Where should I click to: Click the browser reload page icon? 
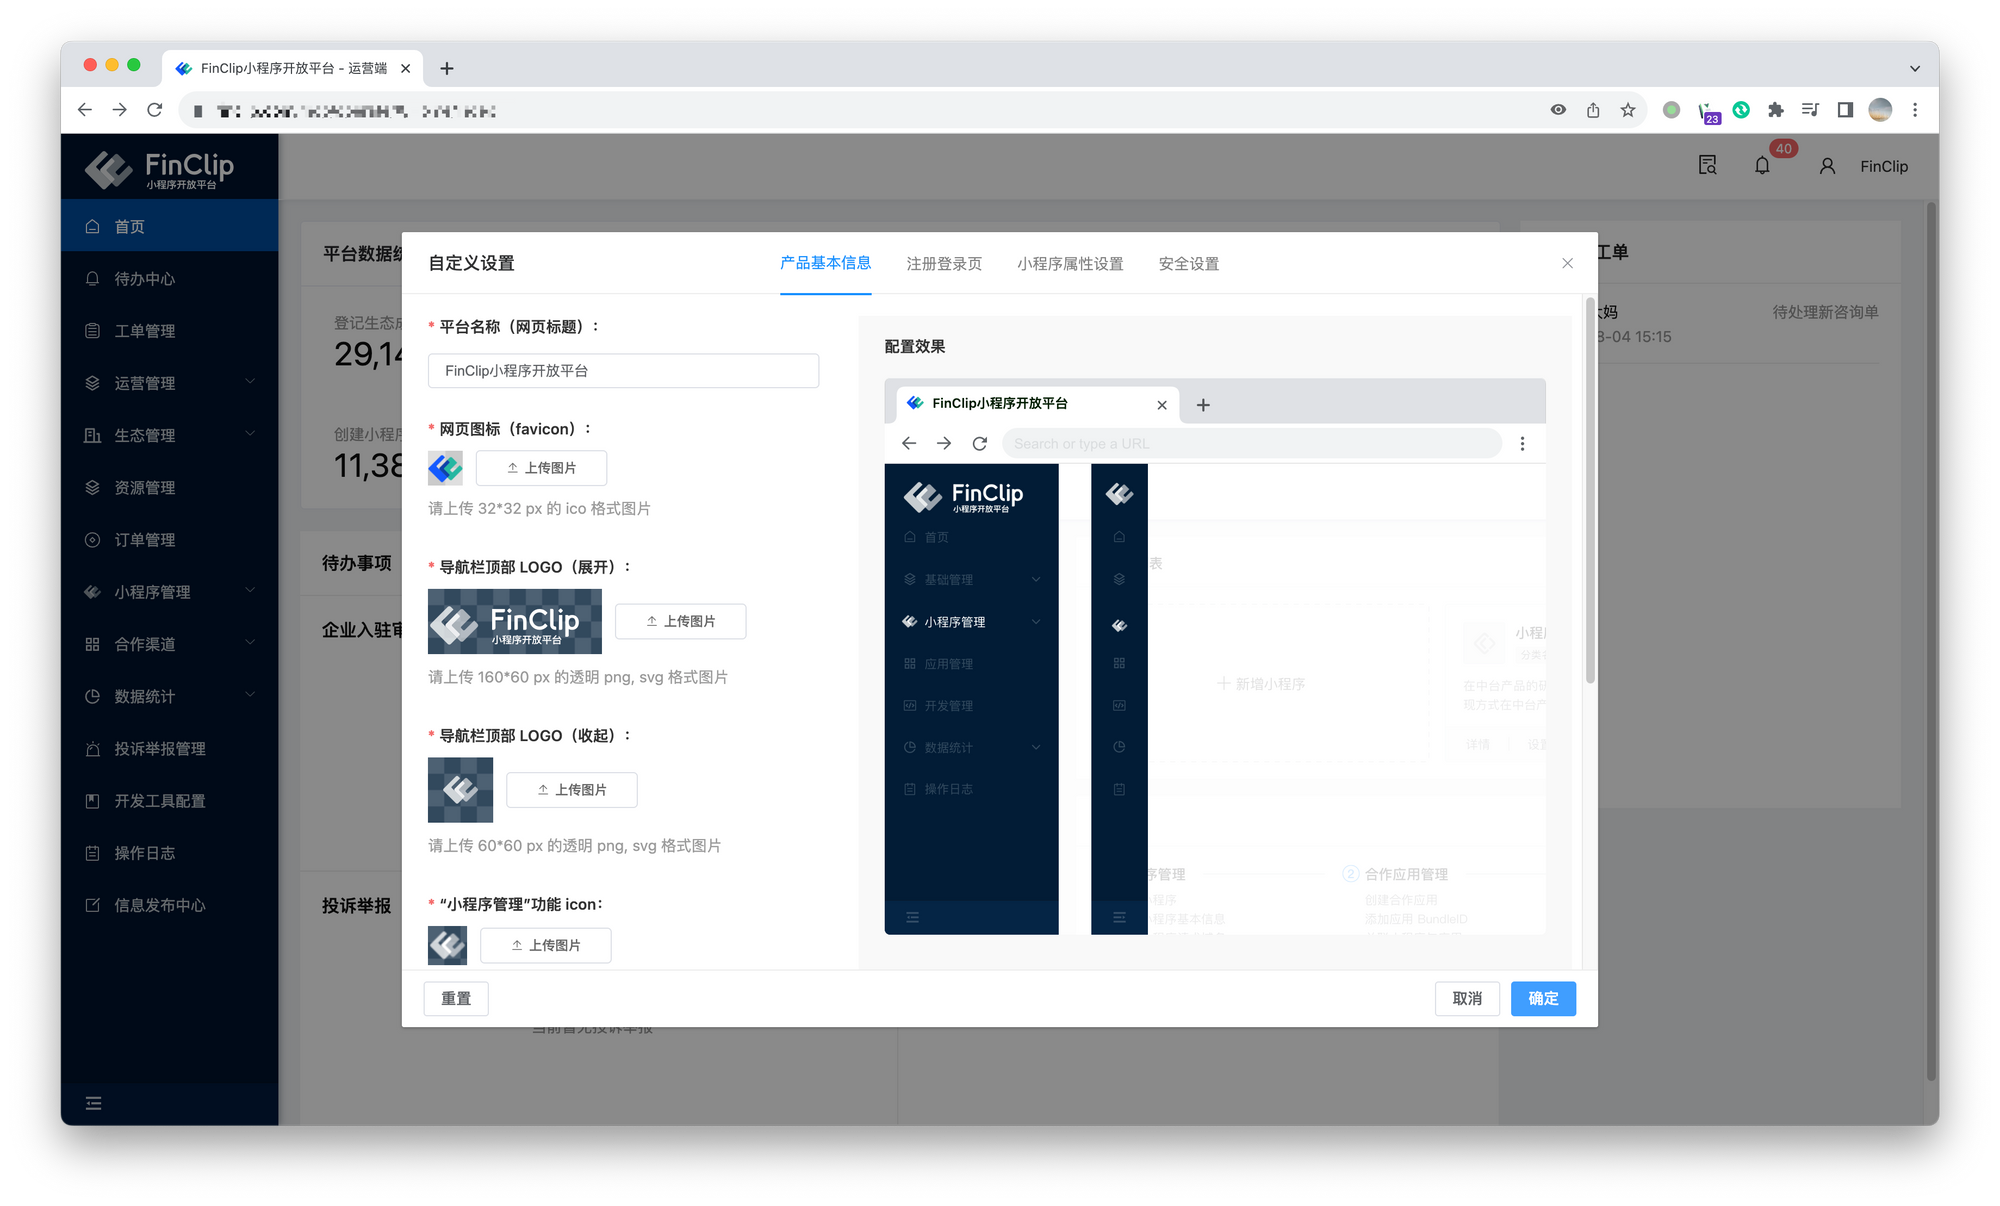pyautogui.click(x=154, y=110)
